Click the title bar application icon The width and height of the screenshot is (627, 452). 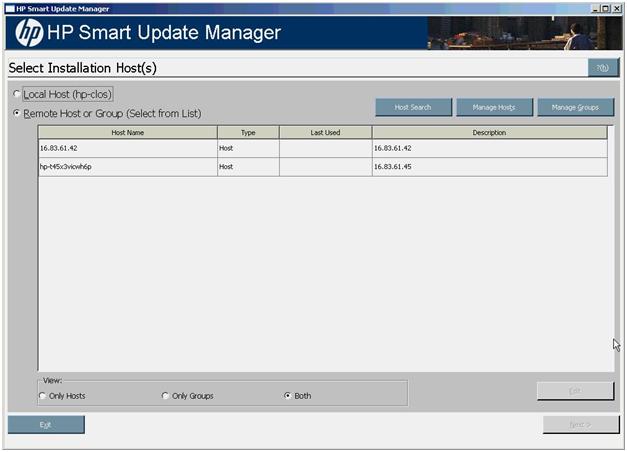(8, 7)
